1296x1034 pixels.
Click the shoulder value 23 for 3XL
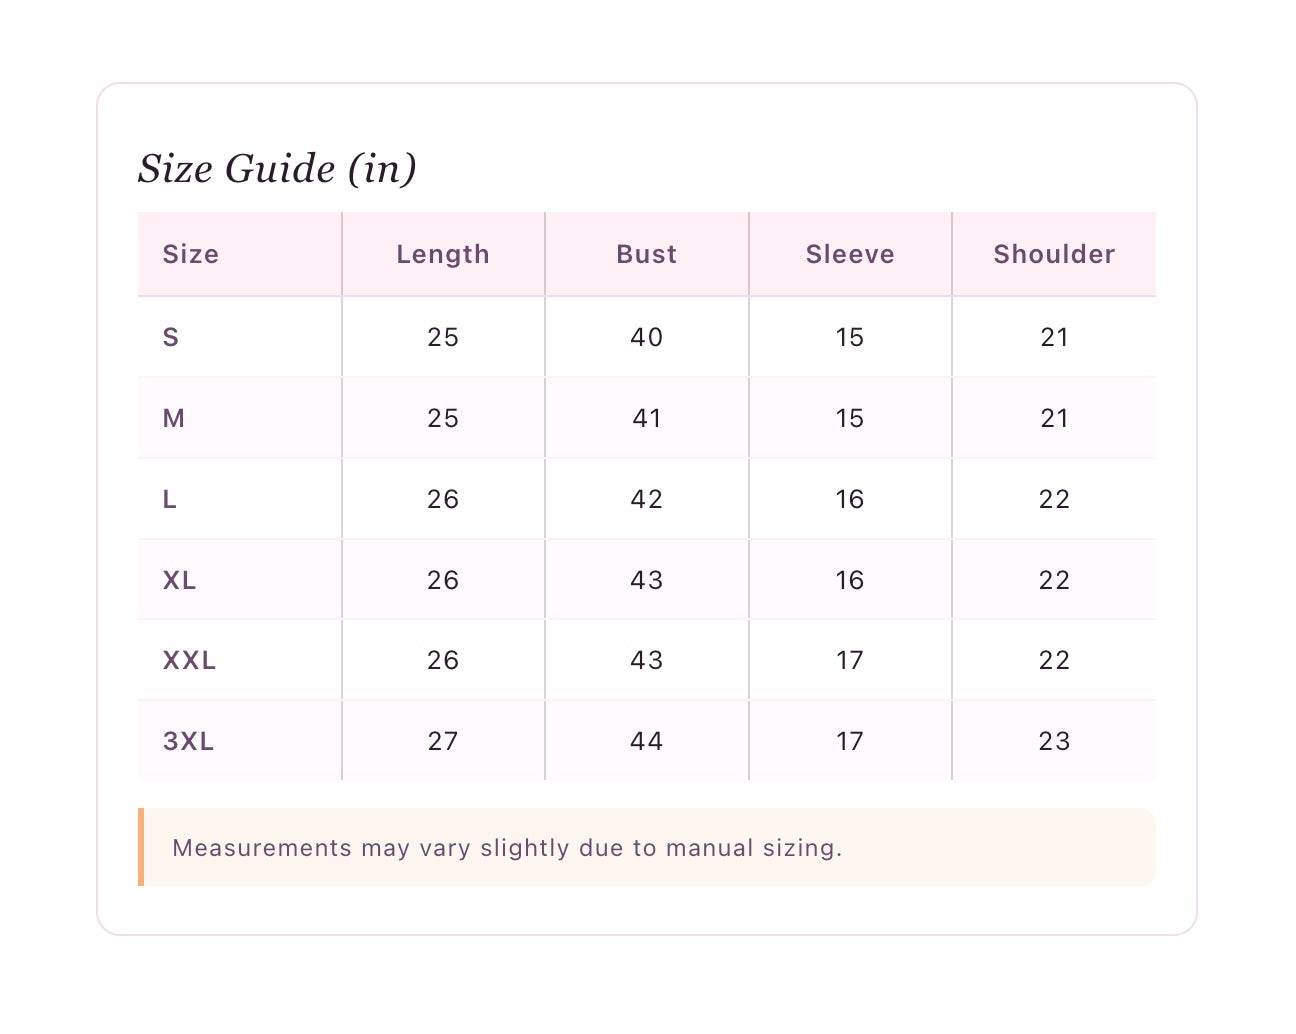(x=1054, y=741)
